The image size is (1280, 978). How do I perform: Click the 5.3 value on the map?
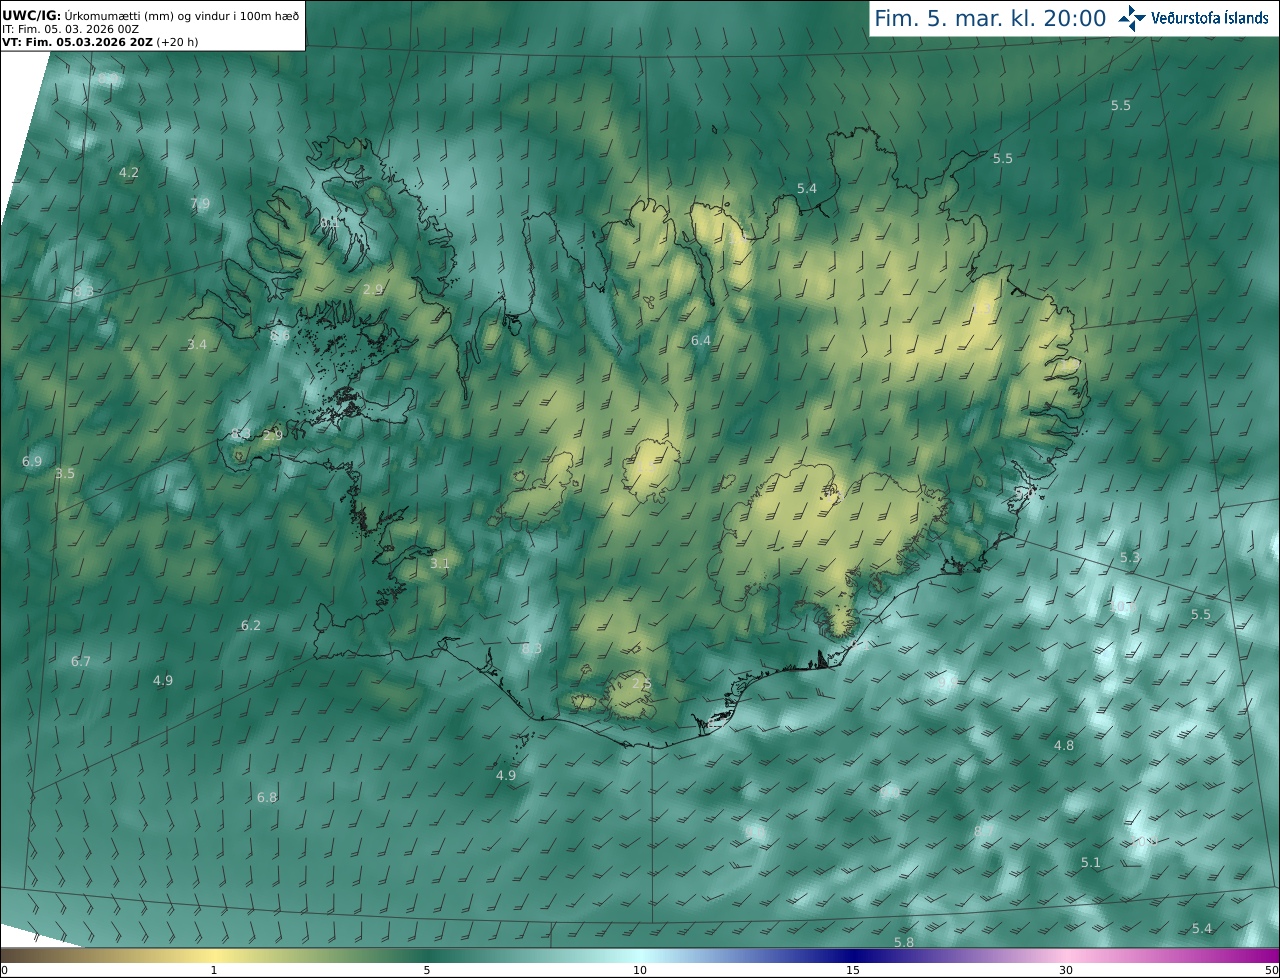tap(1130, 558)
